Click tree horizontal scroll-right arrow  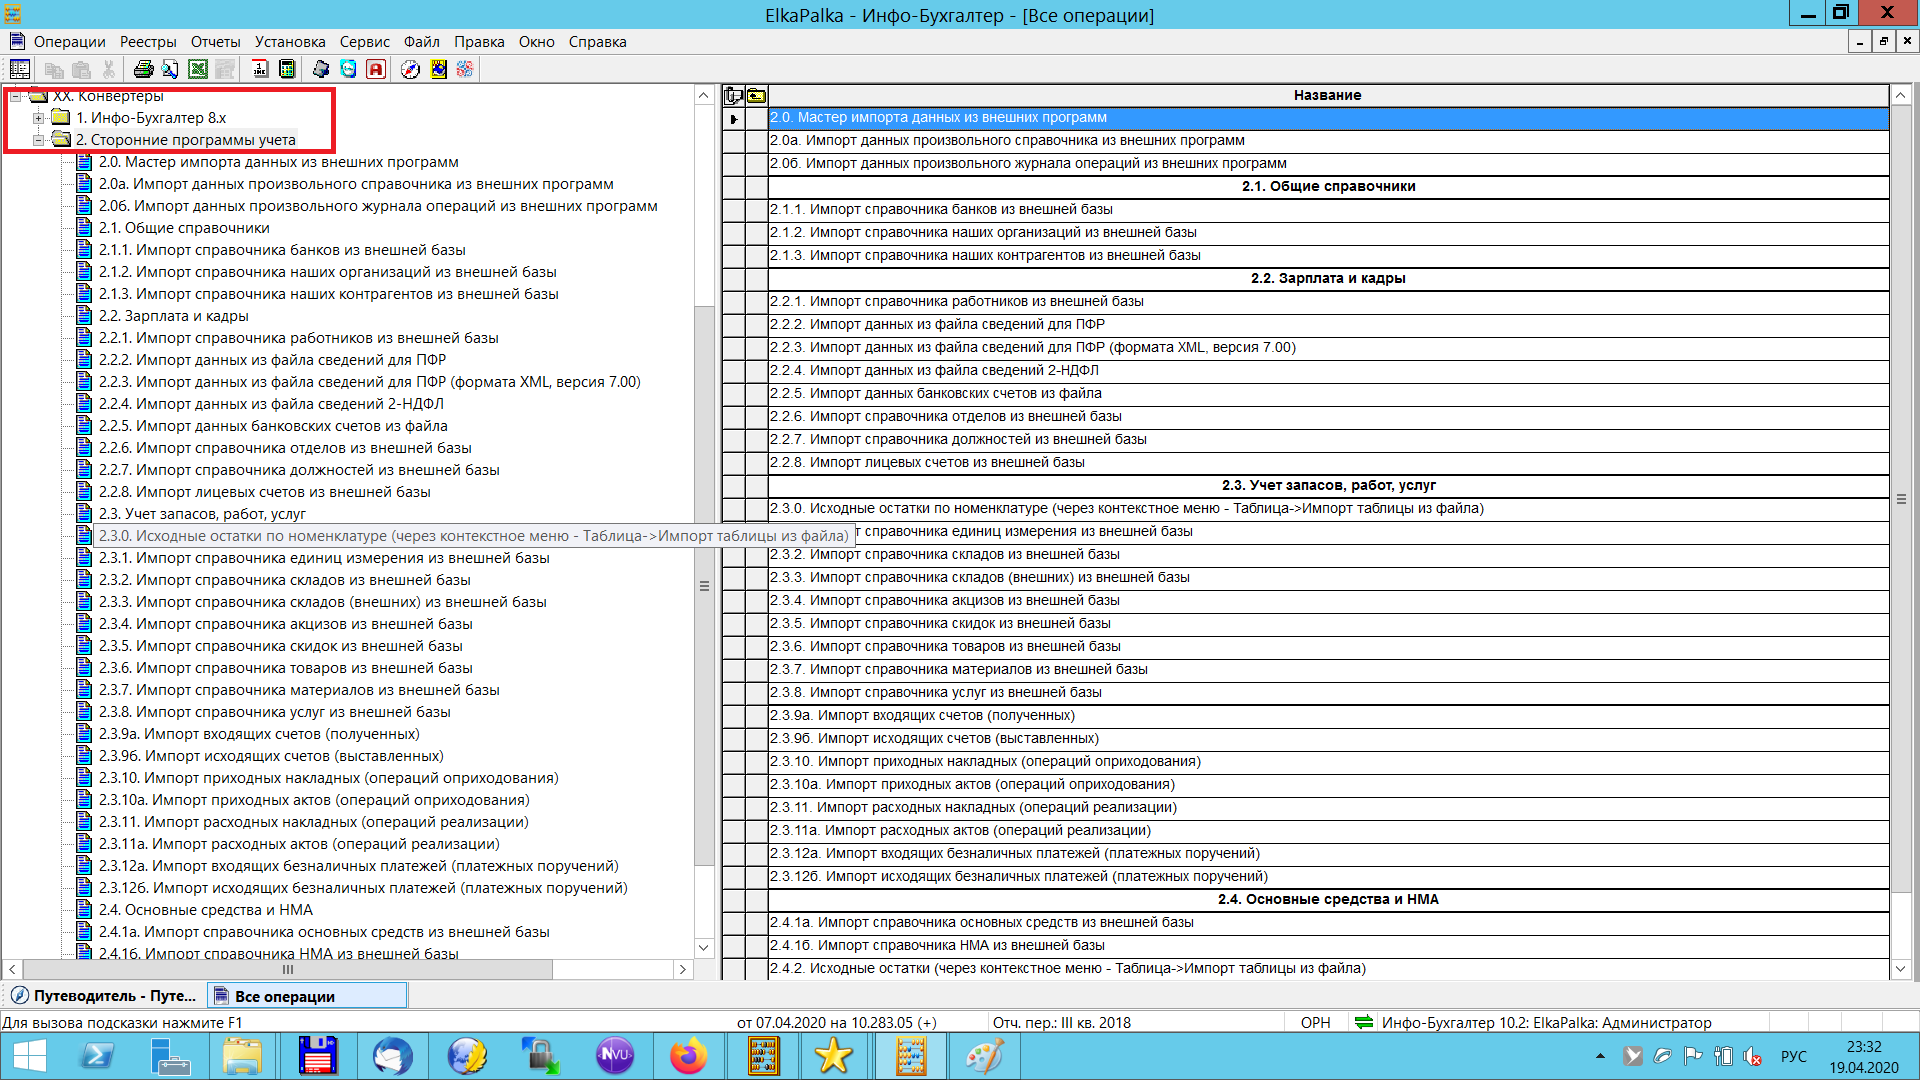click(683, 969)
